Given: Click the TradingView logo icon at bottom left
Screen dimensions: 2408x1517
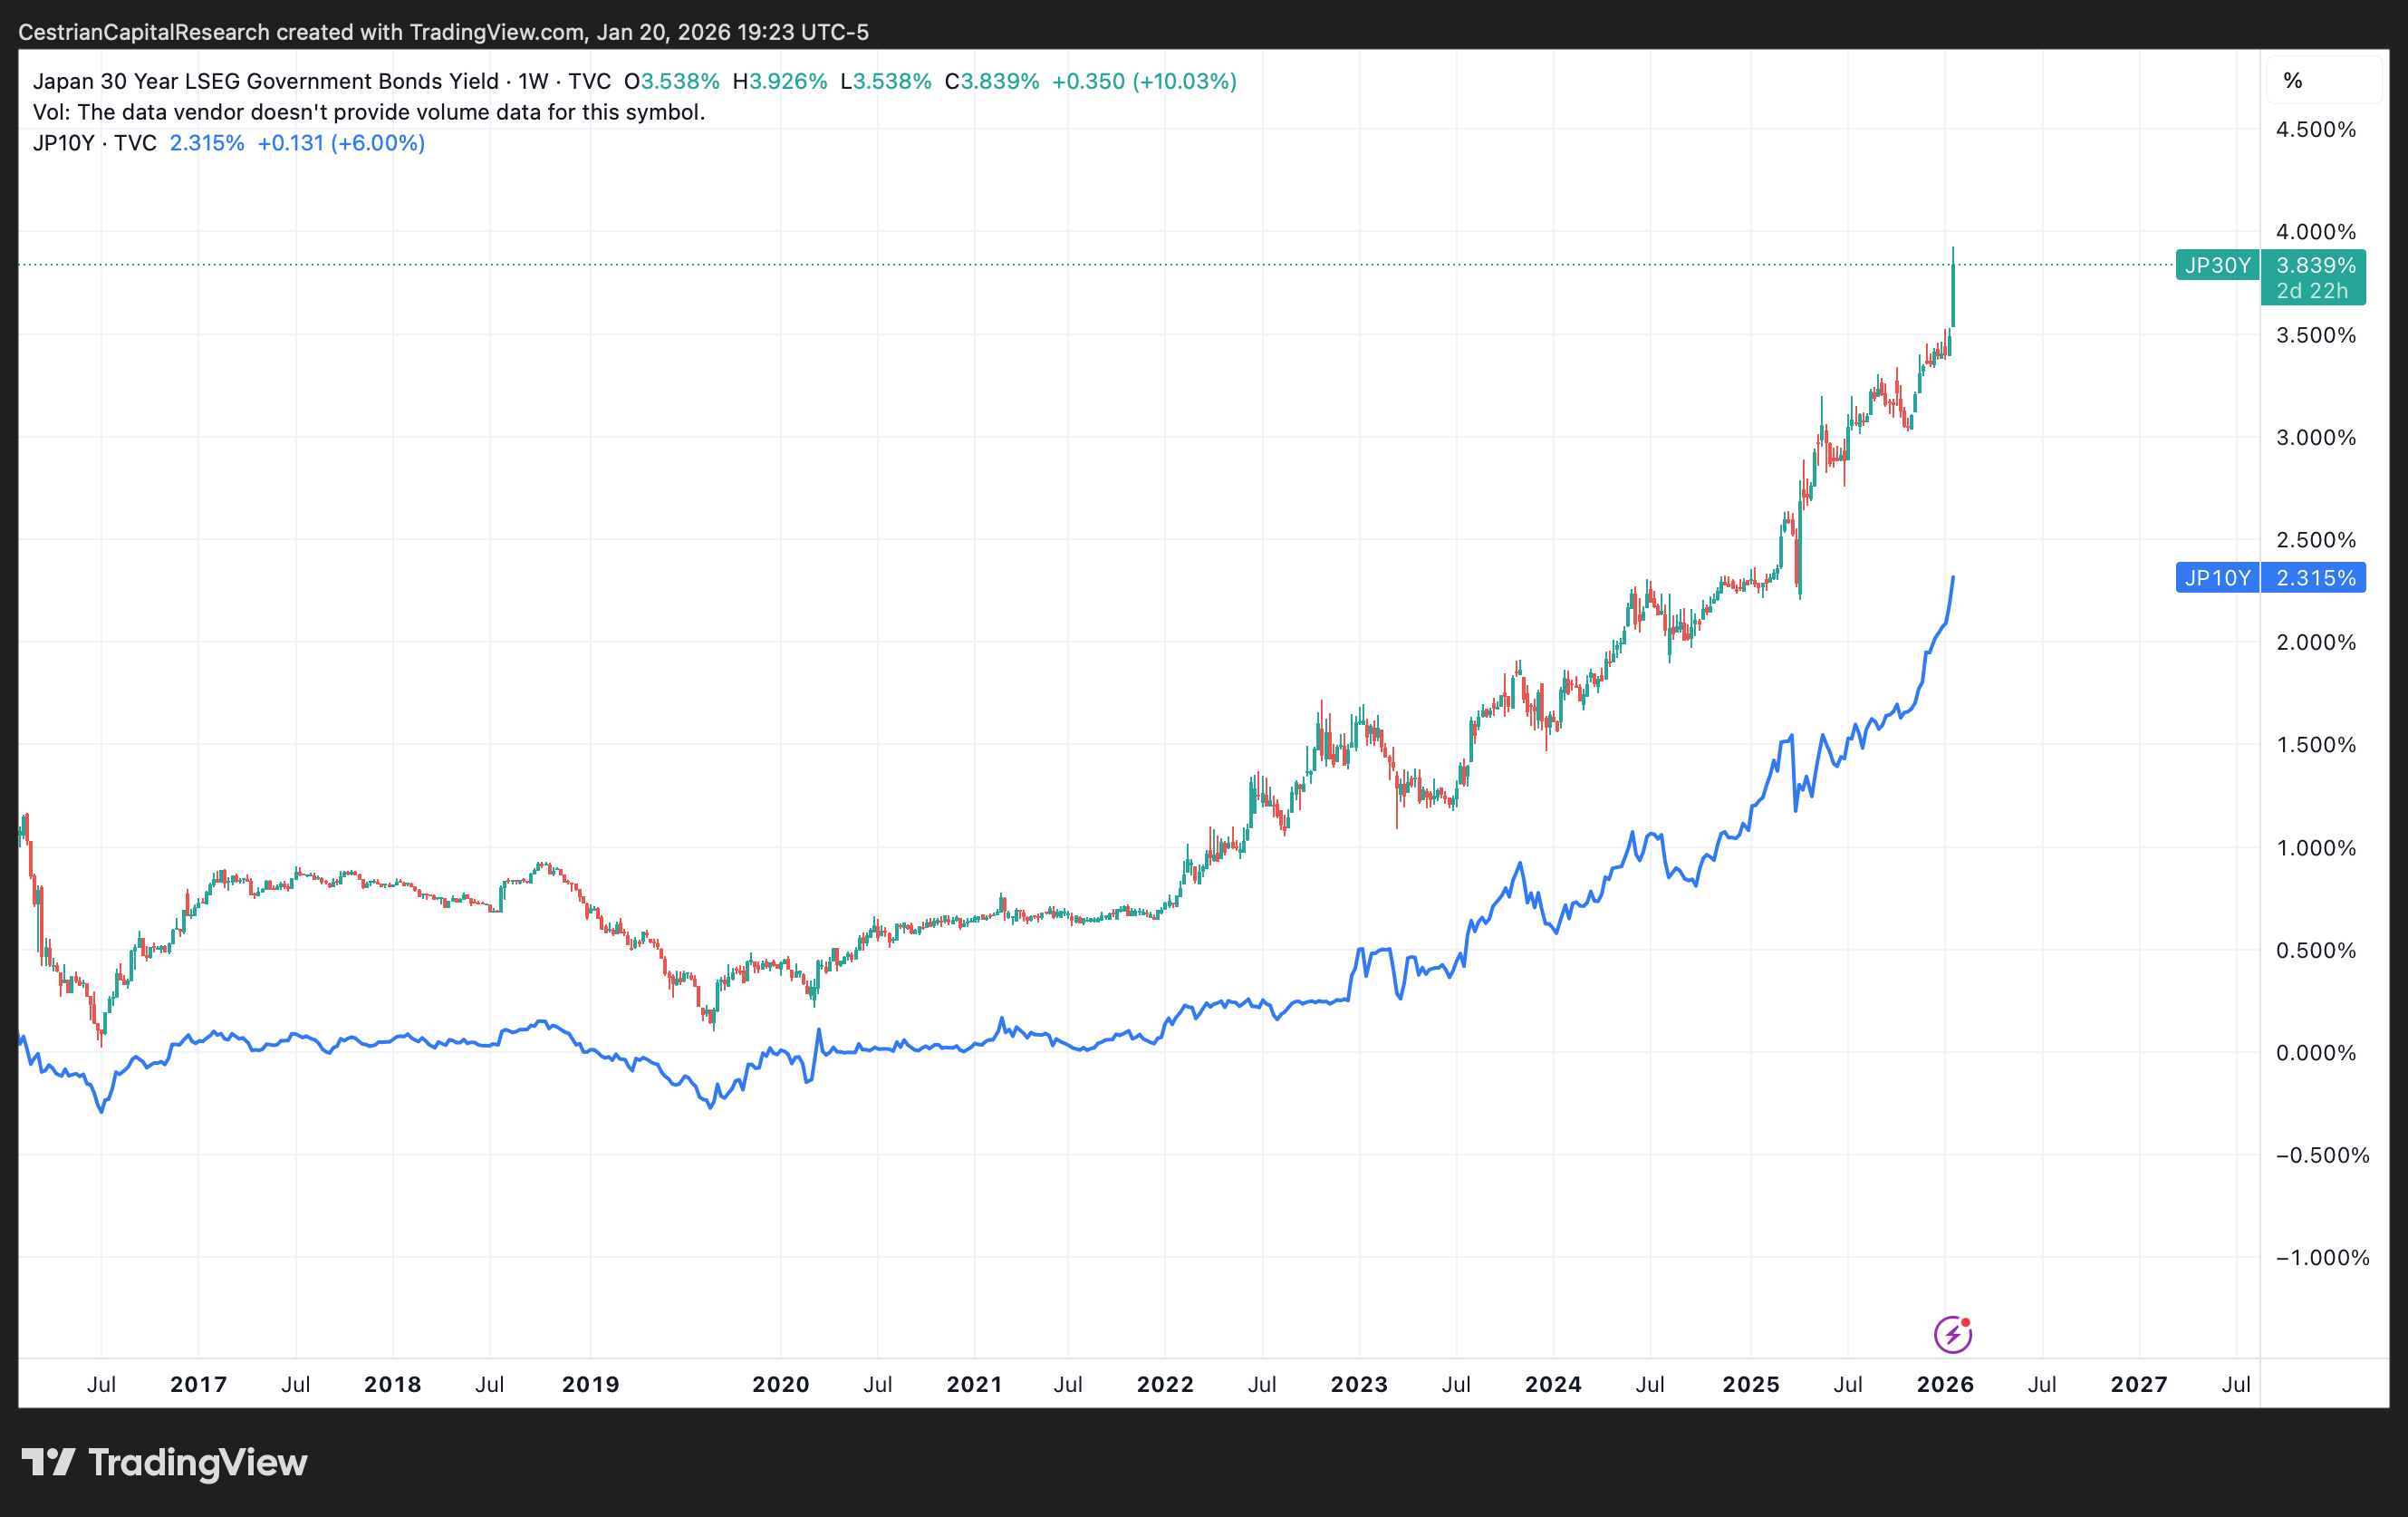Looking at the screenshot, I should [47, 1462].
